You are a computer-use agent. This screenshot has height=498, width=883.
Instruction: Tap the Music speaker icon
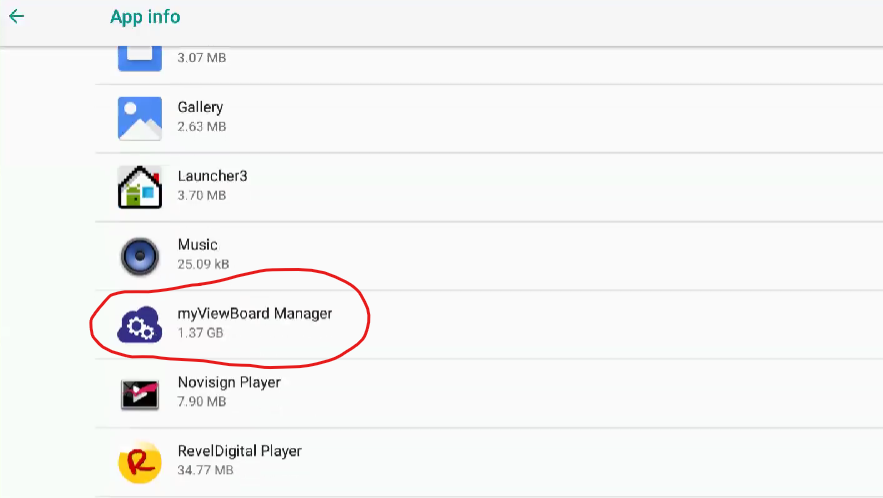click(x=140, y=256)
